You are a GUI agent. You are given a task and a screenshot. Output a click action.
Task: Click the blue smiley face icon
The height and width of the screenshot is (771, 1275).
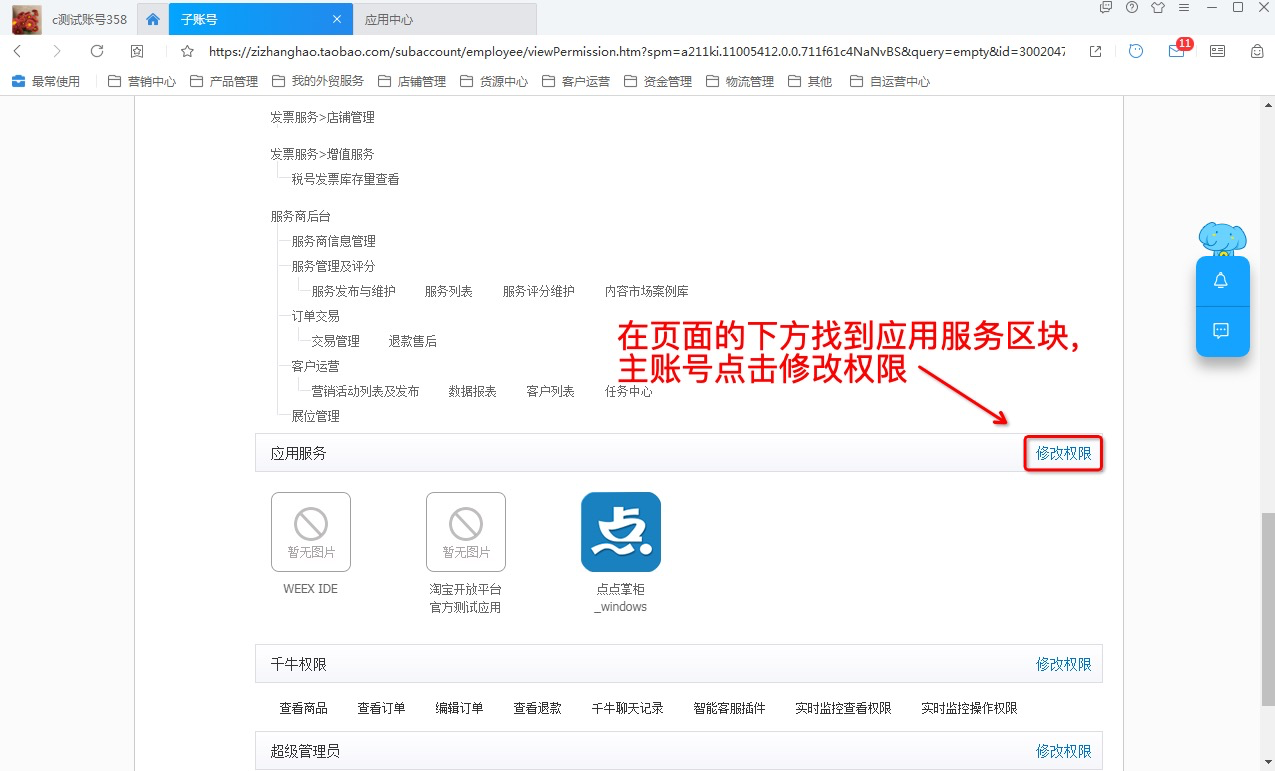(1136, 51)
